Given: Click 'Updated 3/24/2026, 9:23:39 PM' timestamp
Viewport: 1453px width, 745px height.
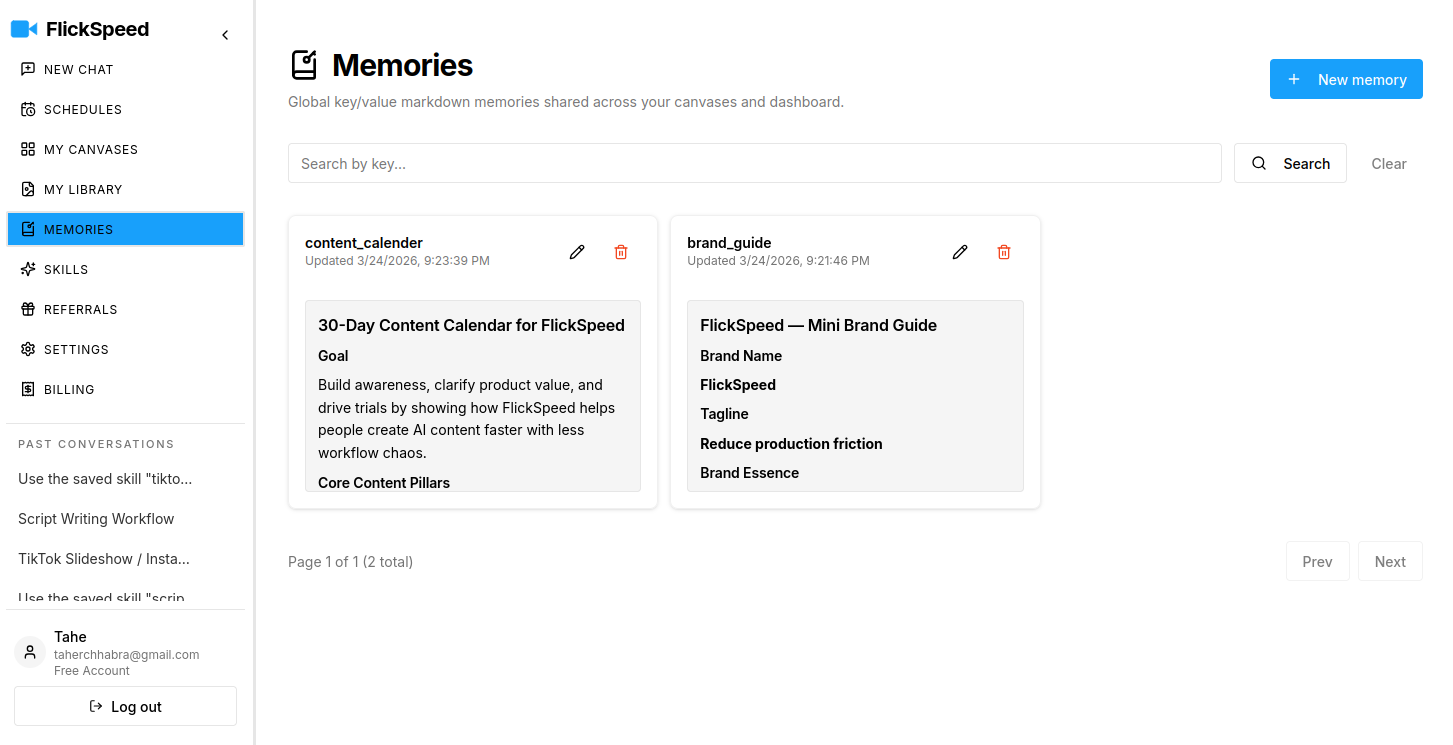Looking at the screenshot, I should pyautogui.click(x=397, y=261).
